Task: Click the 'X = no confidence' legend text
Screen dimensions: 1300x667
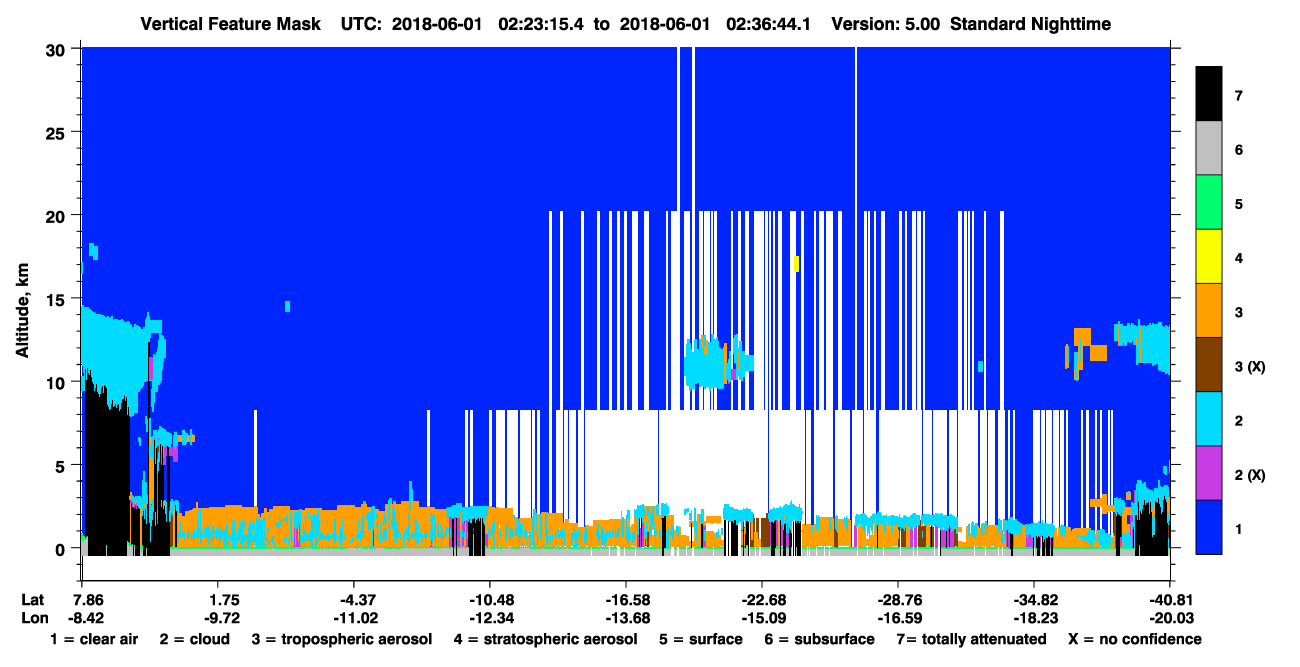Action: pos(1134,639)
